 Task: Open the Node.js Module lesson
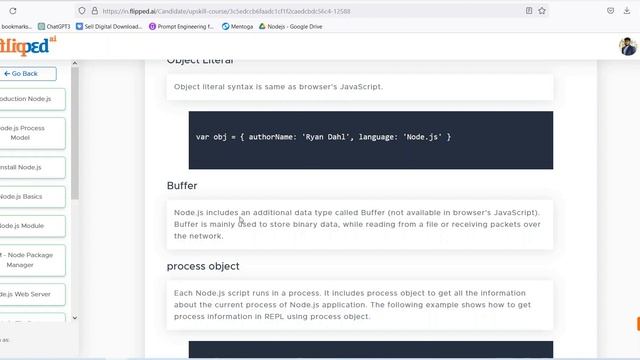(32, 226)
